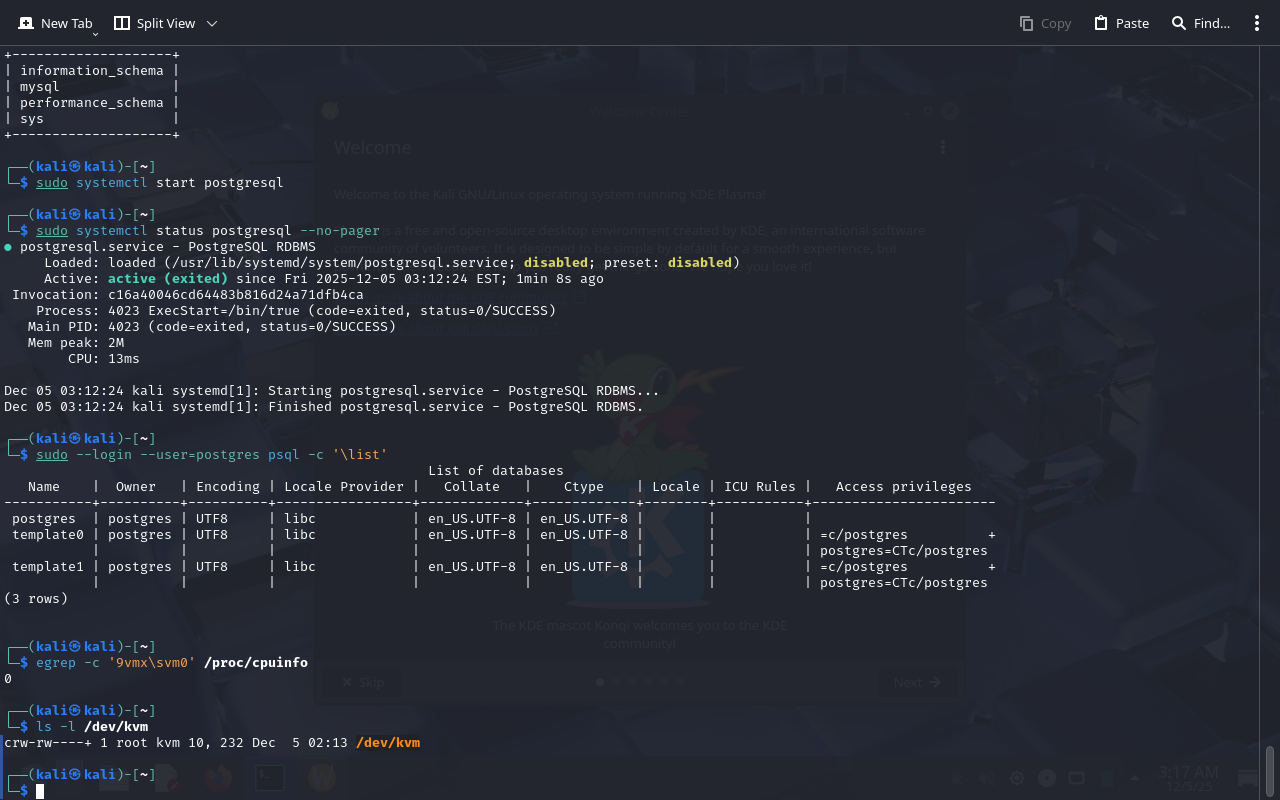Click the cursor at the empty prompt

pyautogui.click(x=40, y=791)
